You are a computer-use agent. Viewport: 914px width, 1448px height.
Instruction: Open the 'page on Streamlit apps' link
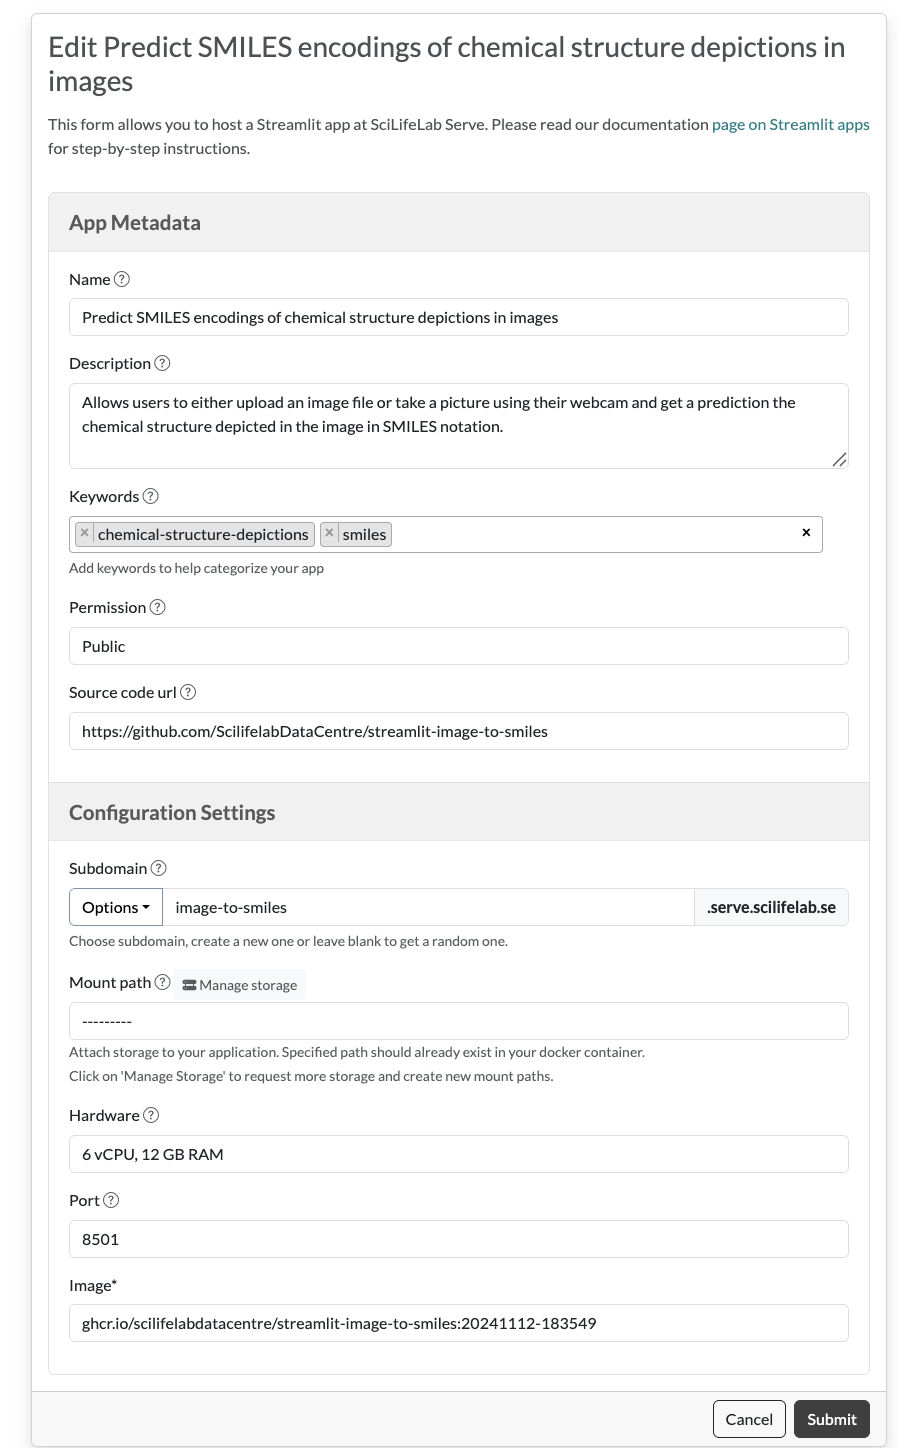click(790, 125)
